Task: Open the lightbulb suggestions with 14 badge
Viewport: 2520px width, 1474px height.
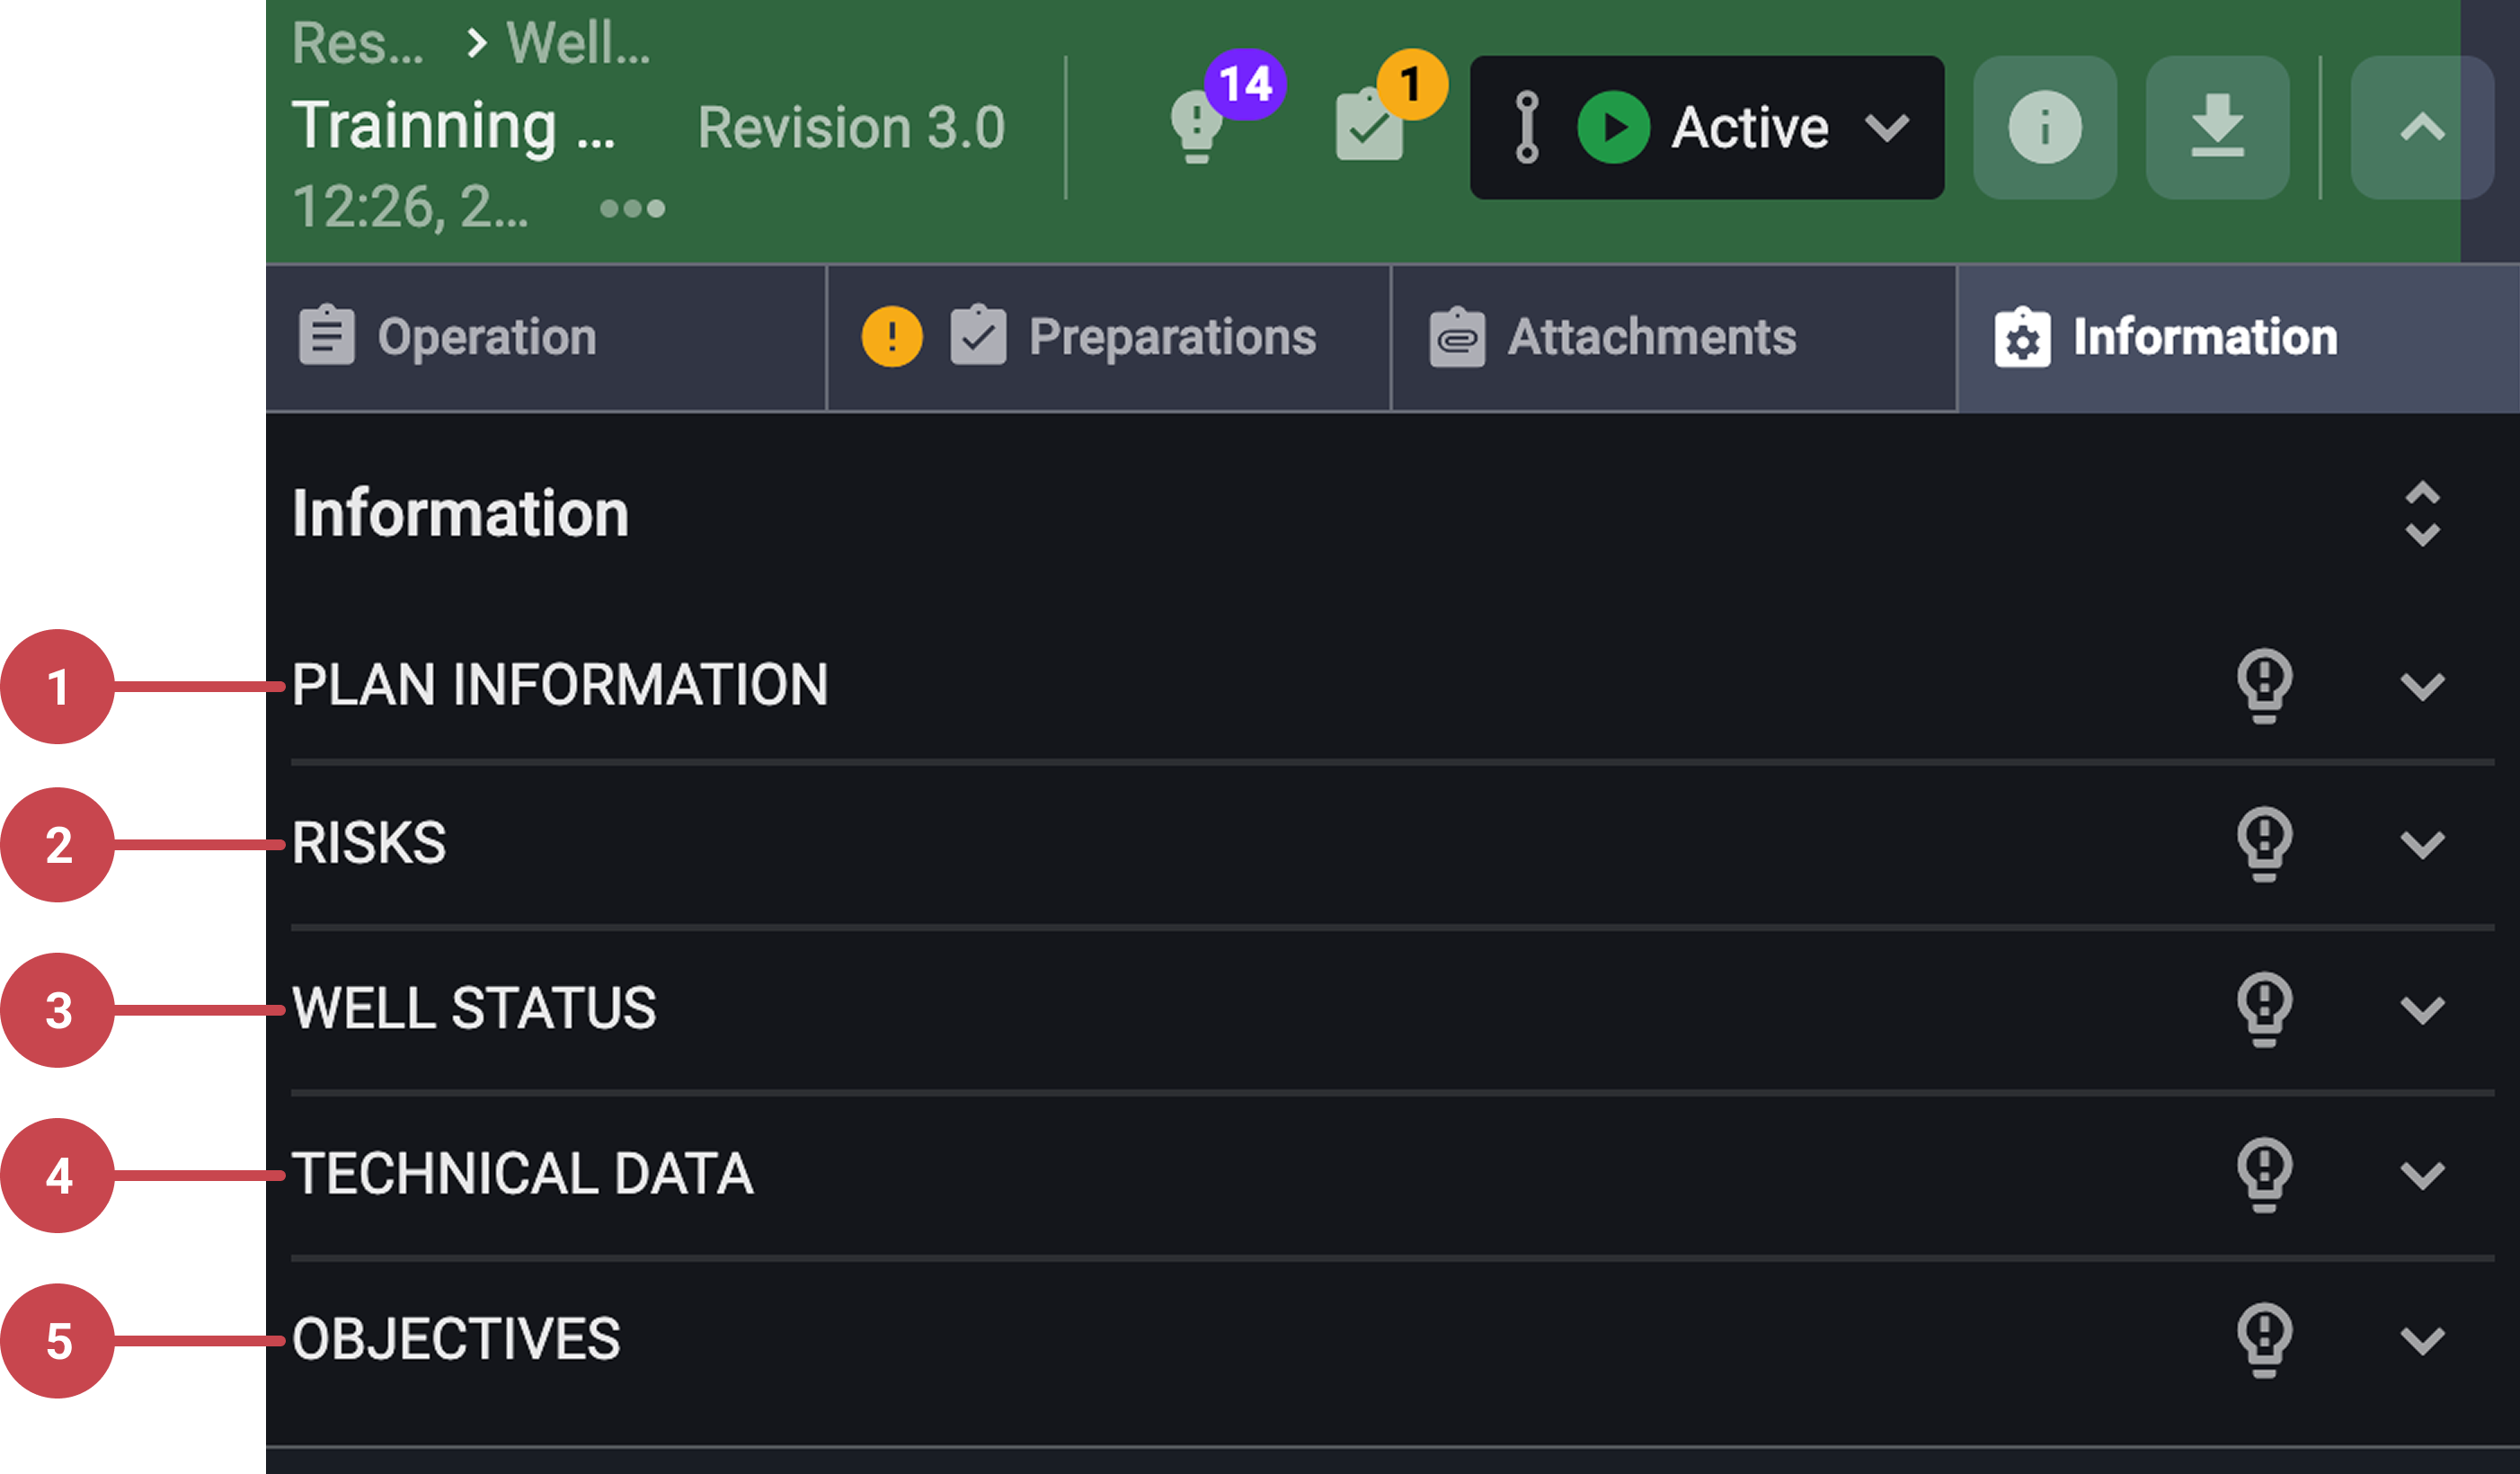Action: pos(1198,126)
